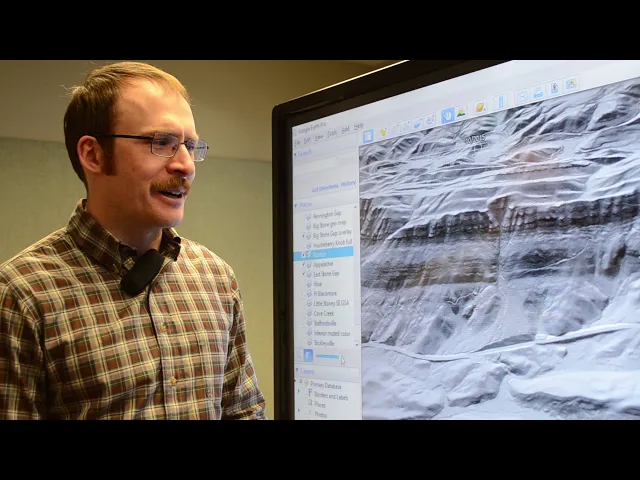Click the History link in Search panel
640x480 pixels.
[x=347, y=184]
